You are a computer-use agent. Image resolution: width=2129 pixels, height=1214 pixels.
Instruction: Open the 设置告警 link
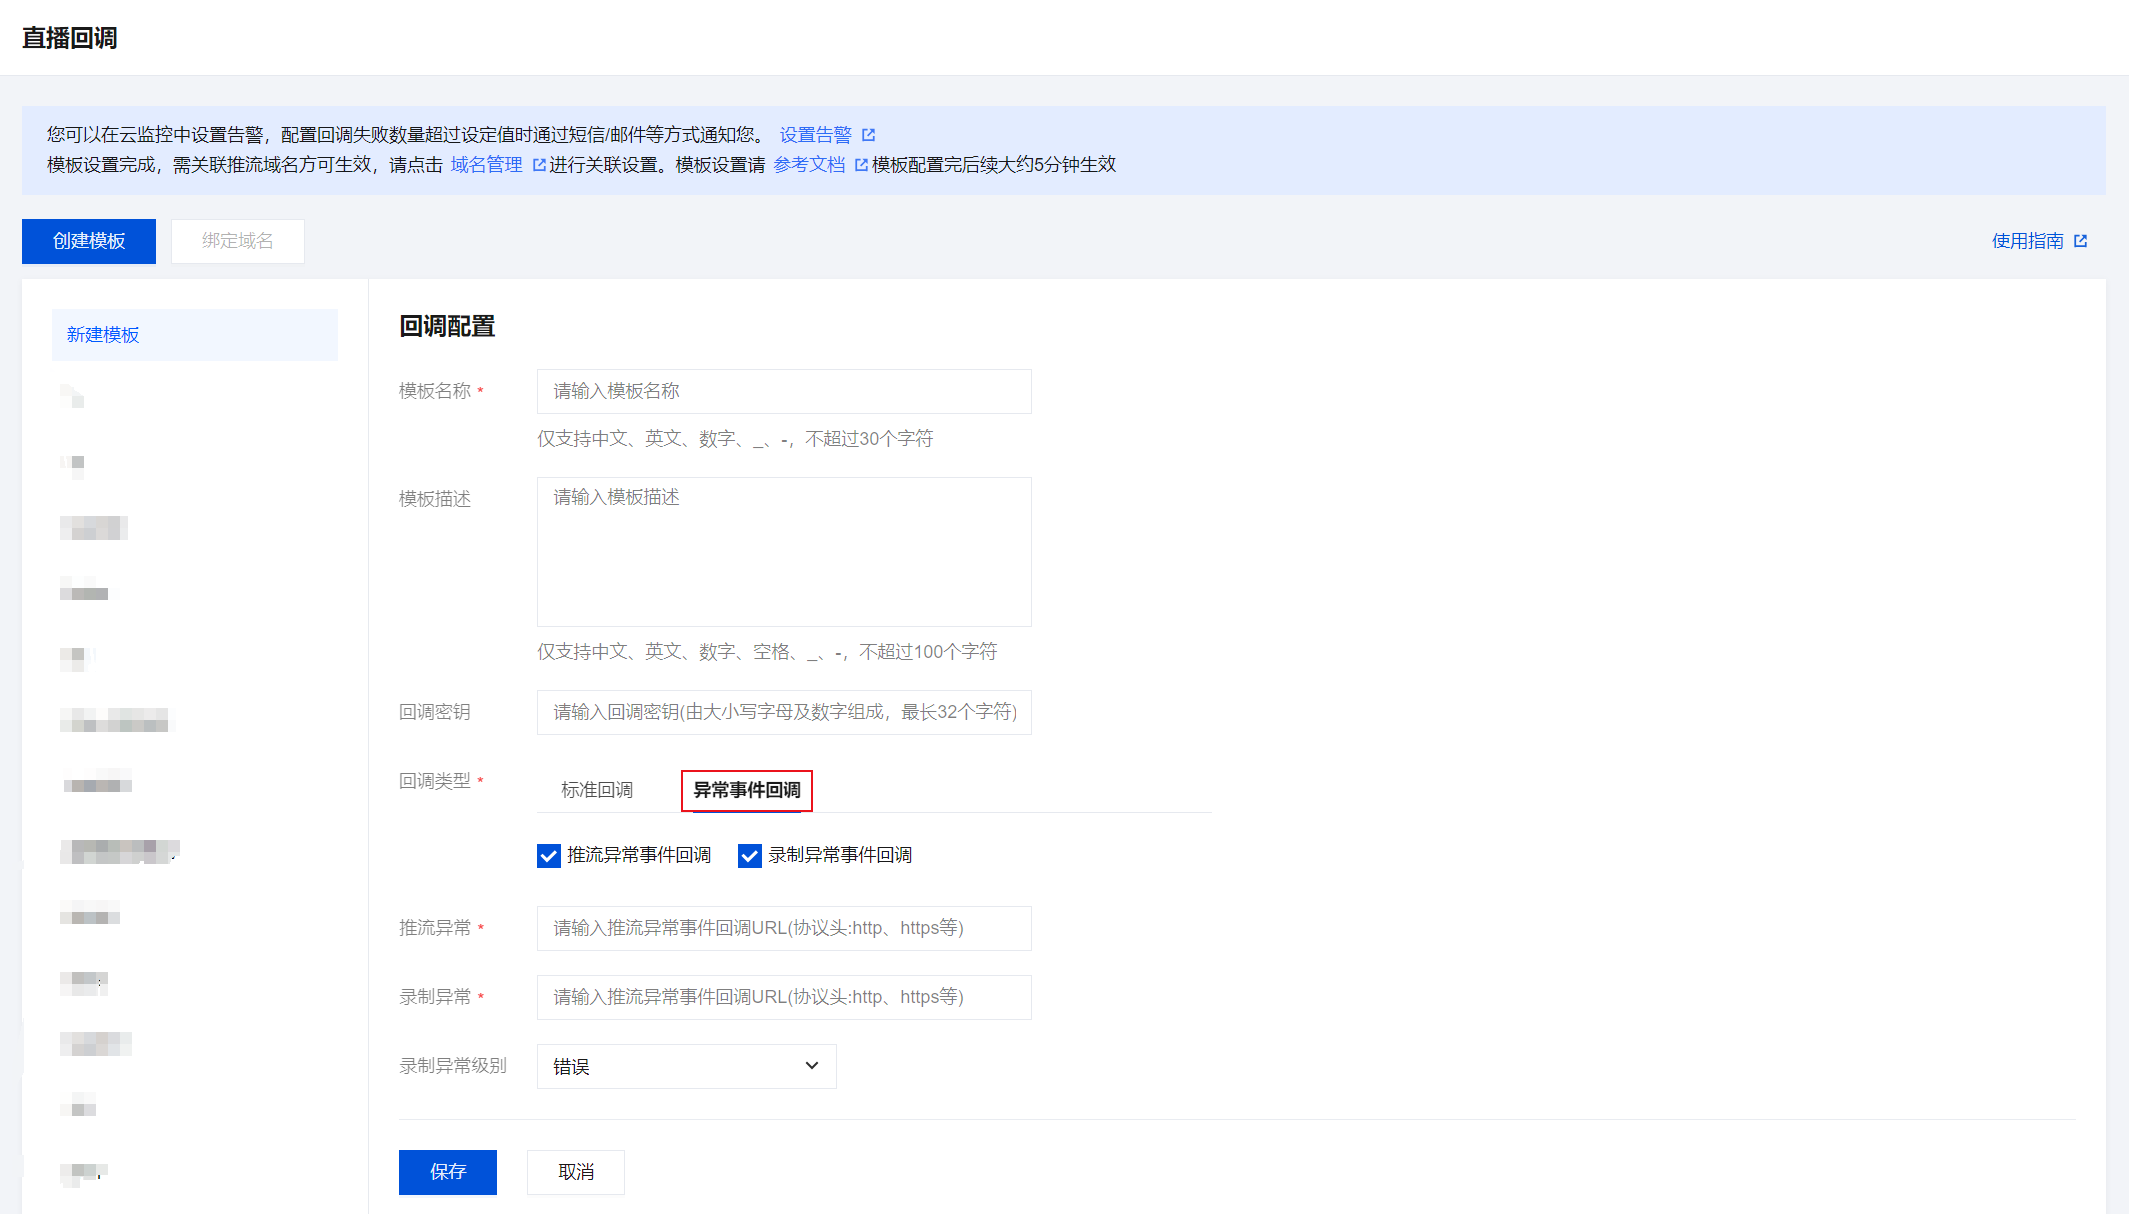815,135
